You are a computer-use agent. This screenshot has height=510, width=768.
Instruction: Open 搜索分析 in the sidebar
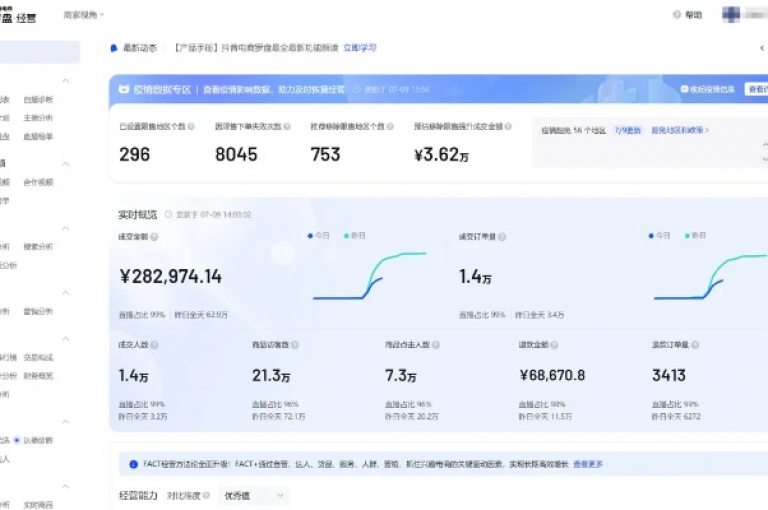[x=38, y=247]
